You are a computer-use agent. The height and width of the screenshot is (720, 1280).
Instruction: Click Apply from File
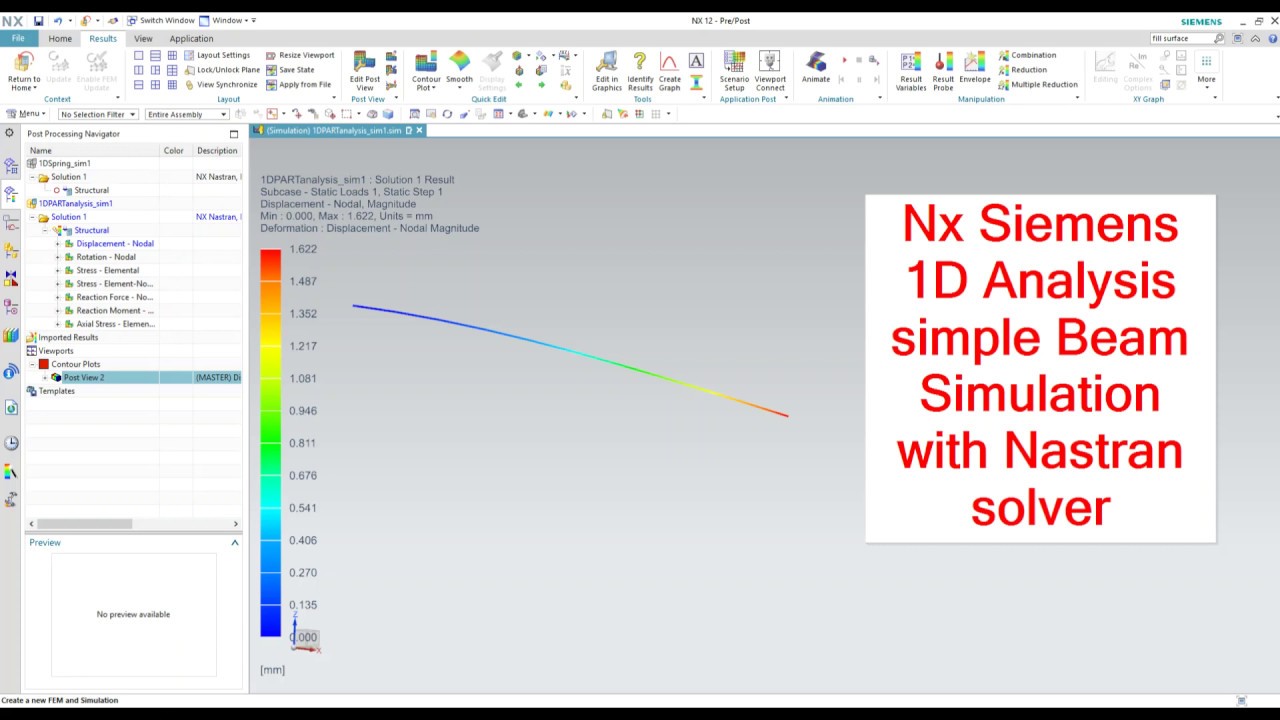298,85
